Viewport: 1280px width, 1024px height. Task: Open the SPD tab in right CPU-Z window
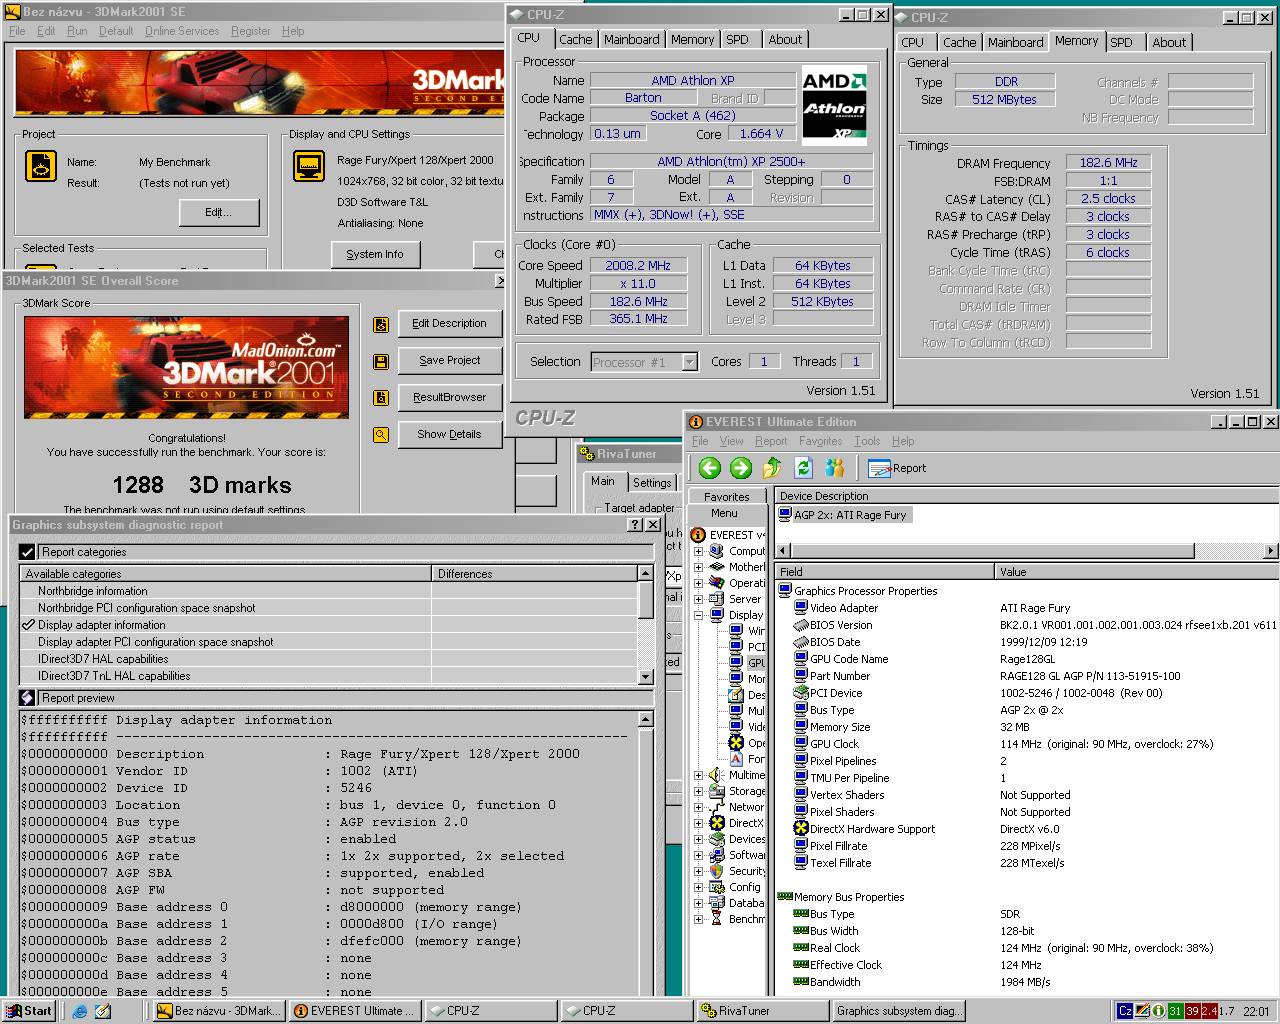pyautogui.click(x=1122, y=42)
